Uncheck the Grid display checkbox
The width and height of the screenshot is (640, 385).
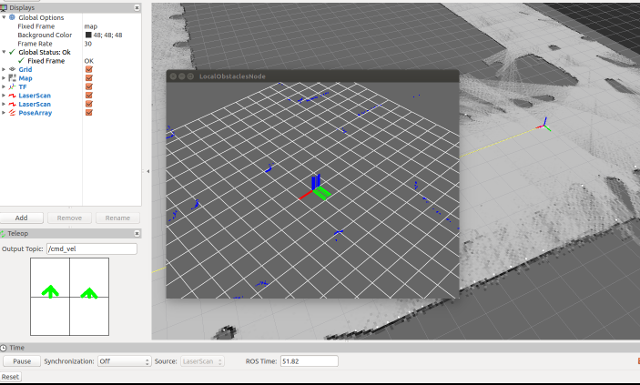point(89,69)
